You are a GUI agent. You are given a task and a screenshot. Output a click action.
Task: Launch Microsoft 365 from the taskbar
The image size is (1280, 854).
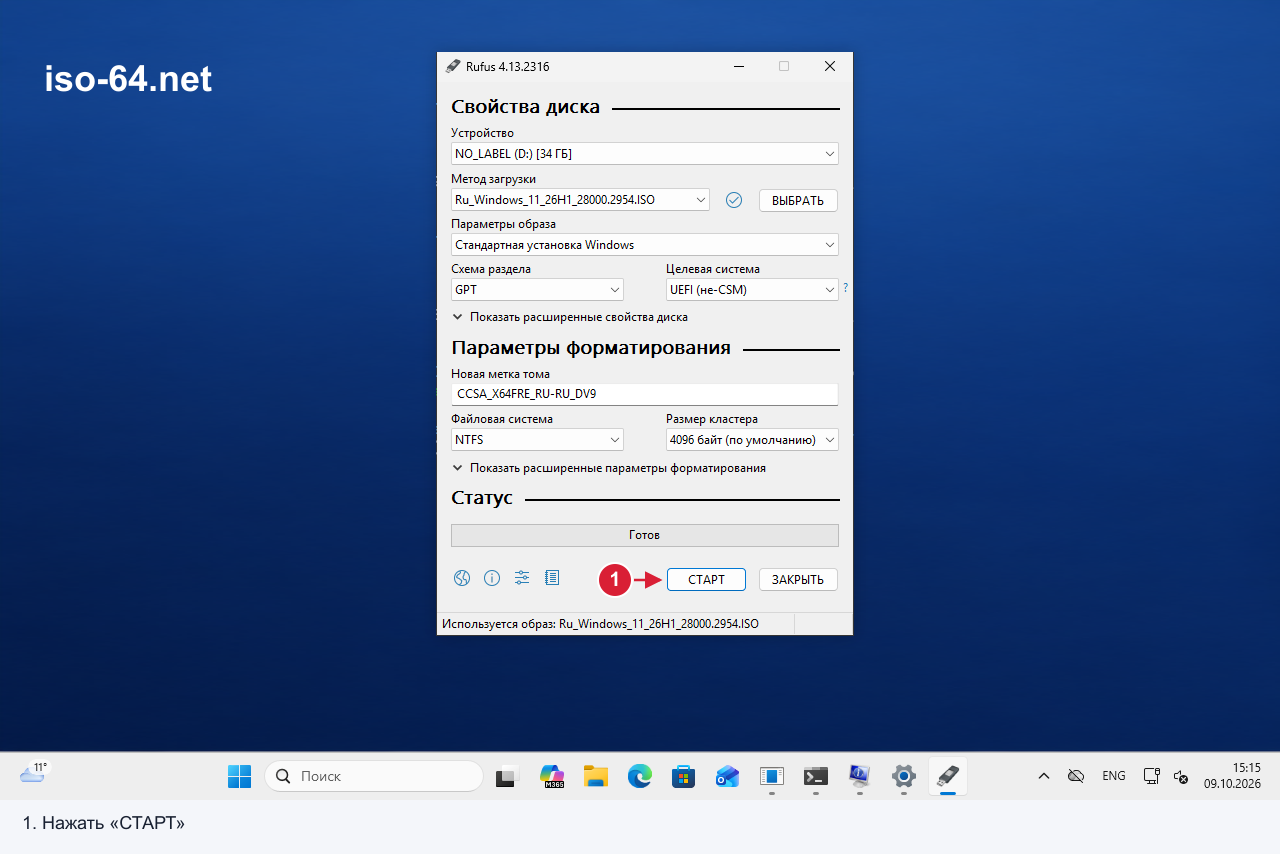[552, 776]
